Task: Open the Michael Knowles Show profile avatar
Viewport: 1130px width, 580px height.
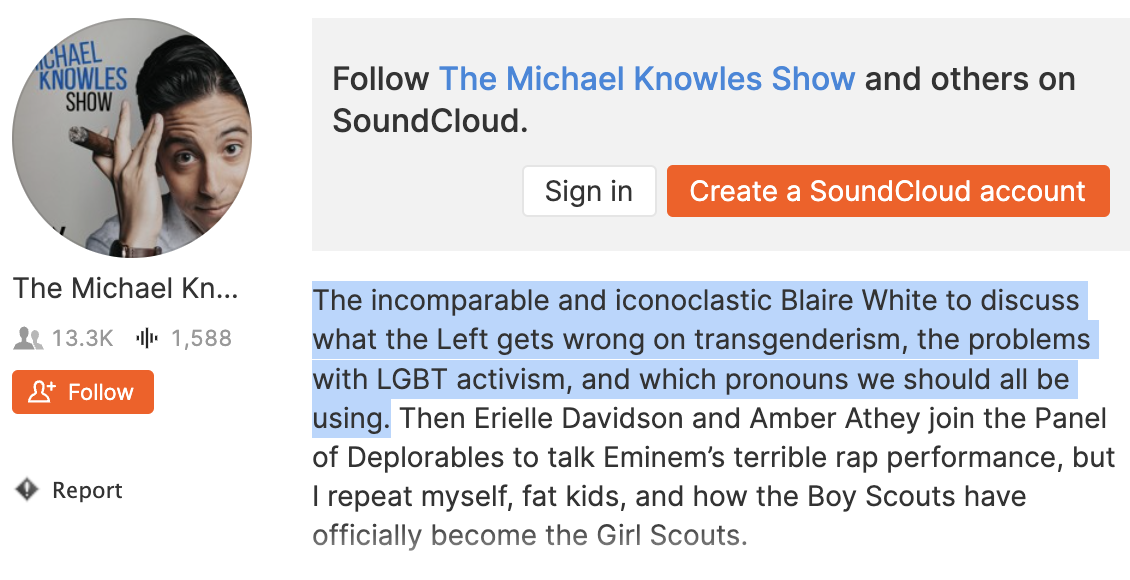Action: tap(132, 138)
